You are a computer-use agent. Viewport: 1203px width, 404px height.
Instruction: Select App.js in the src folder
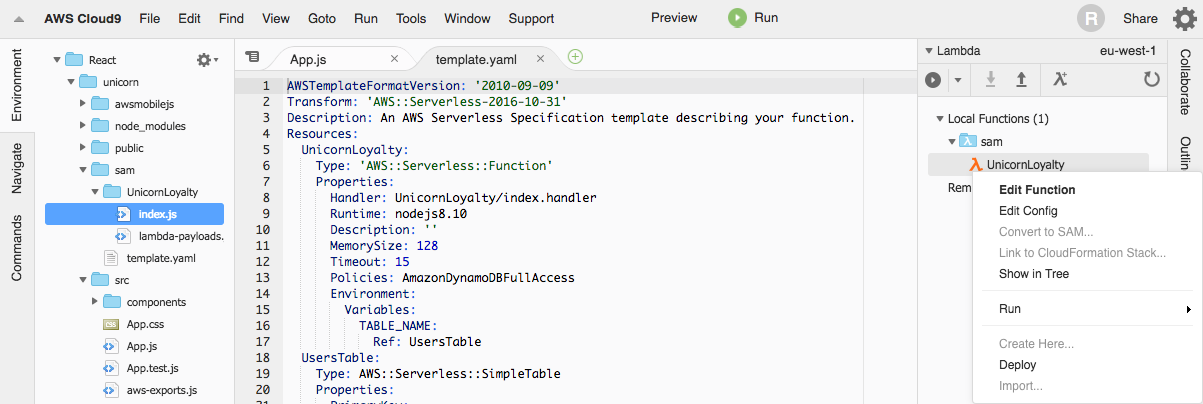pyautogui.click(x=141, y=346)
